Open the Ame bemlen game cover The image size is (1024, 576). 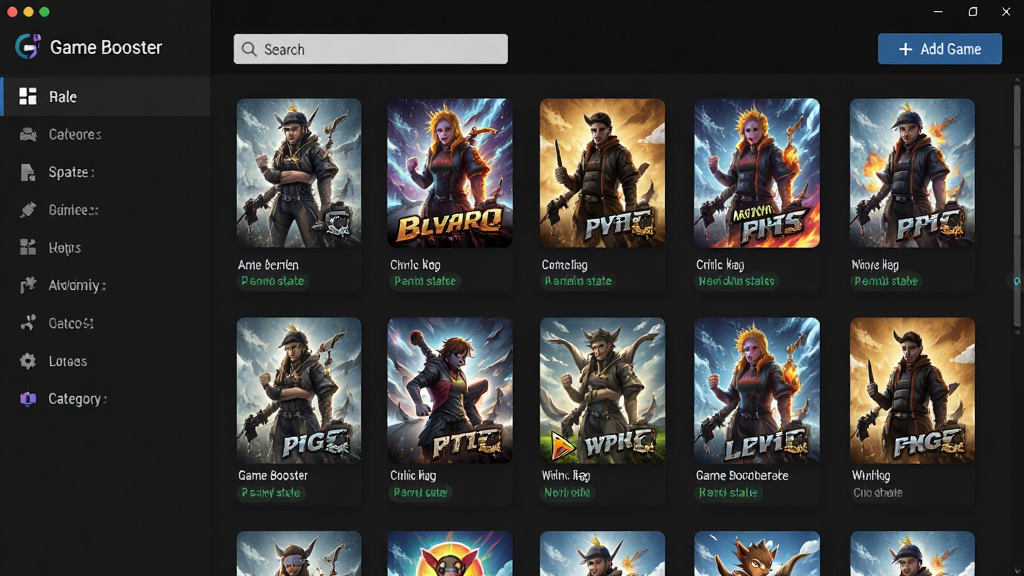coord(298,173)
